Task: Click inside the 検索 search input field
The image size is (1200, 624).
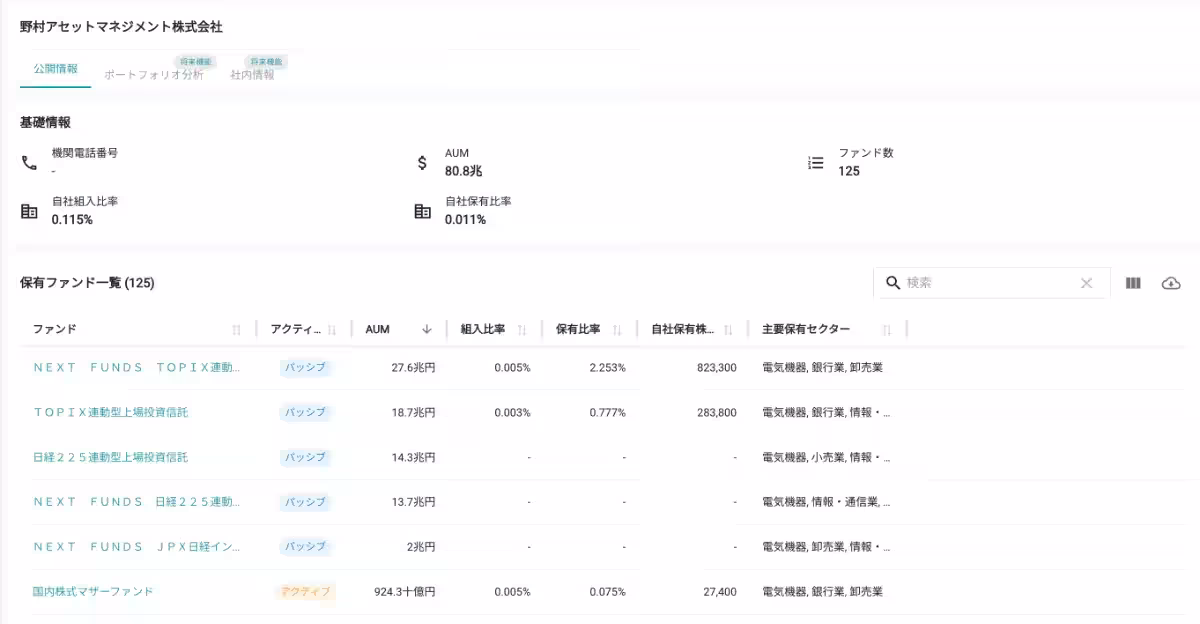Action: [x=970, y=283]
